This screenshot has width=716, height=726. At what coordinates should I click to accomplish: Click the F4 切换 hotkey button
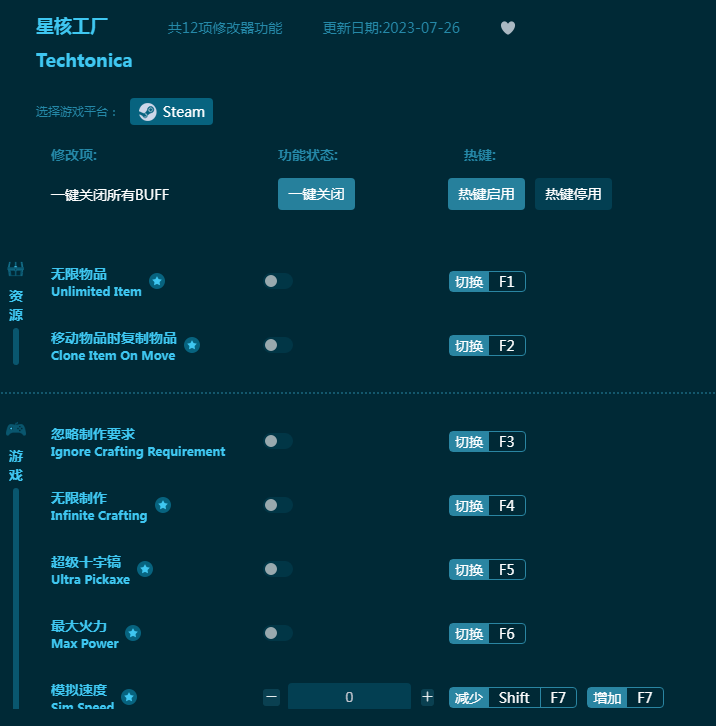487,506
